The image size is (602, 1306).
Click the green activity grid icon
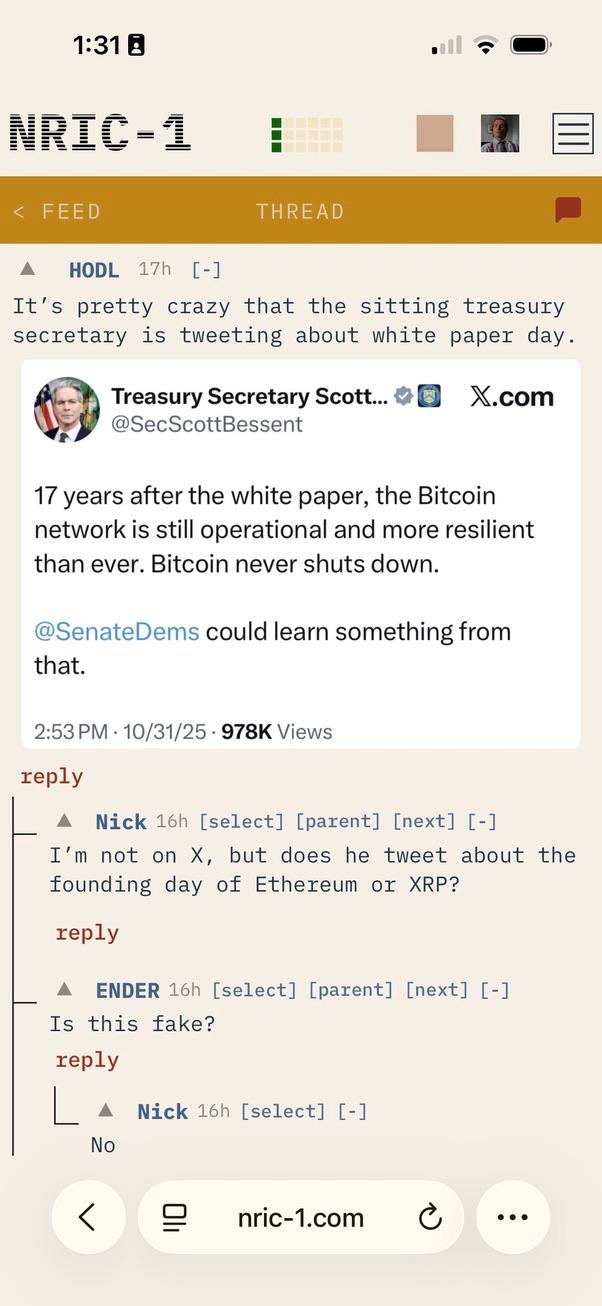coord(307,135)
